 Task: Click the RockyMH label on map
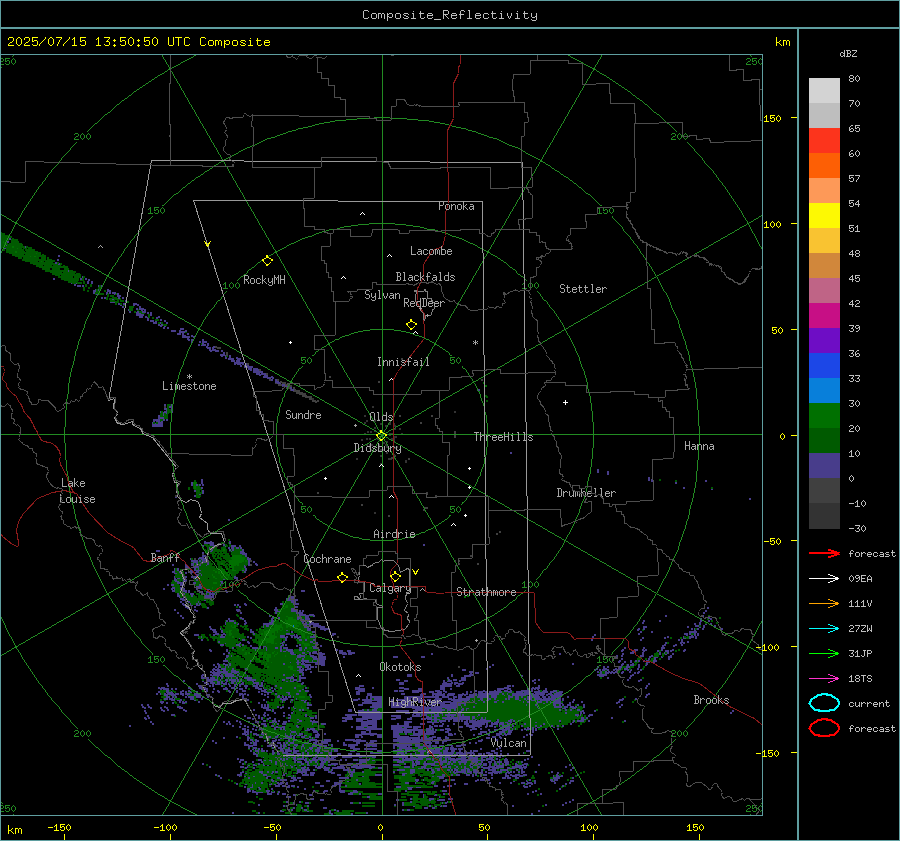coord(264,280)
